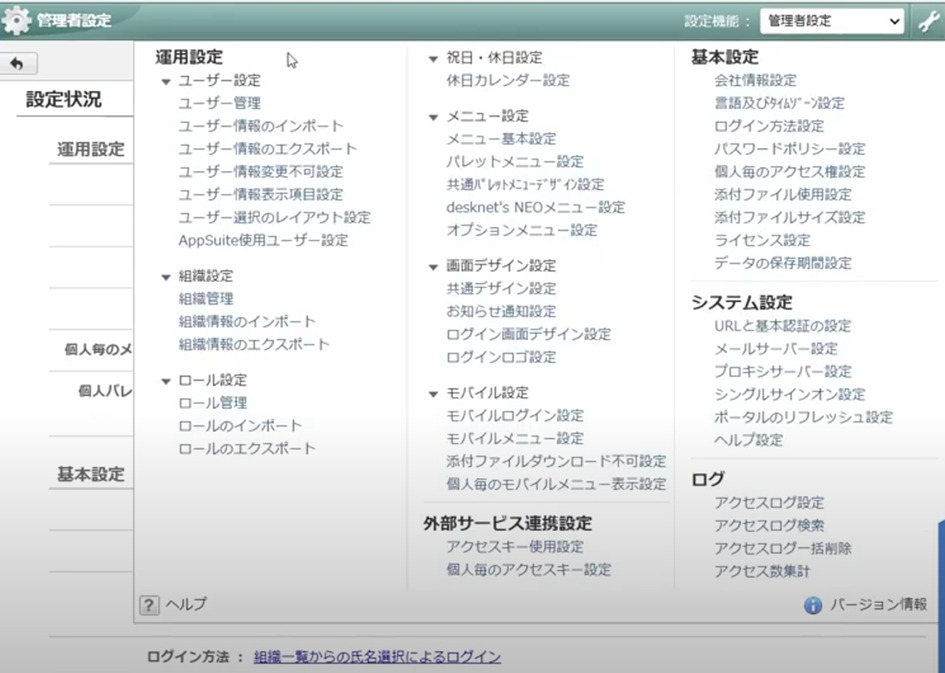Click the gear icon beside 管理者設定 title
The width and height of the screenshot is (945, 673).
tap(17, 20)
